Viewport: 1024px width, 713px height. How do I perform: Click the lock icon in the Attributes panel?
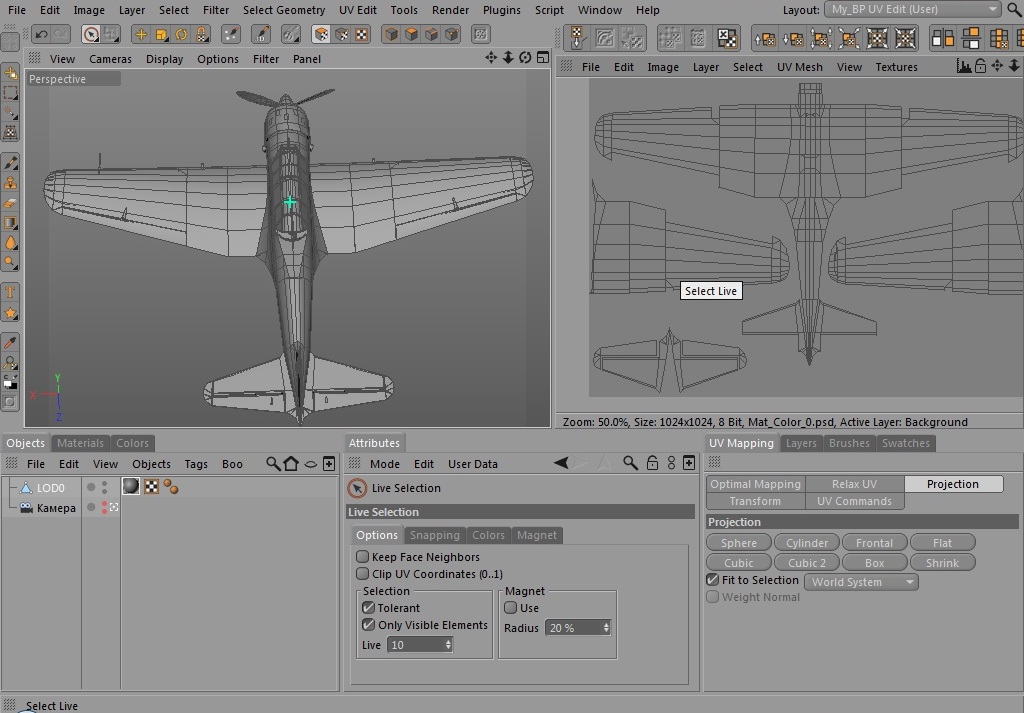click(x=652, y=464)
